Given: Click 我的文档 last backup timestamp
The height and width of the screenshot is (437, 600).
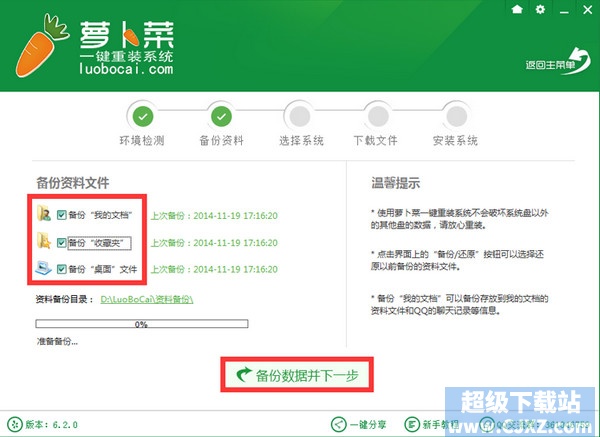Looking at the screenshot, I should (x=214, y=215).
